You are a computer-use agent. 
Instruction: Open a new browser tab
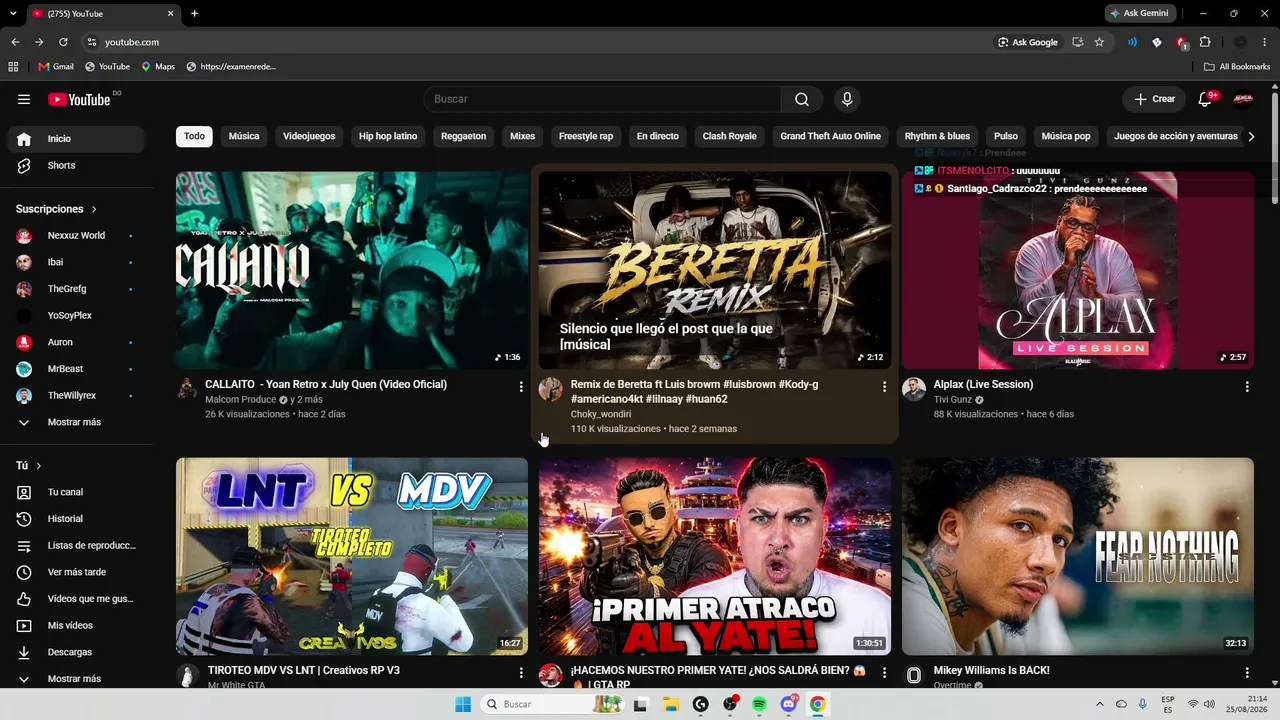click(x=194, y=13)
